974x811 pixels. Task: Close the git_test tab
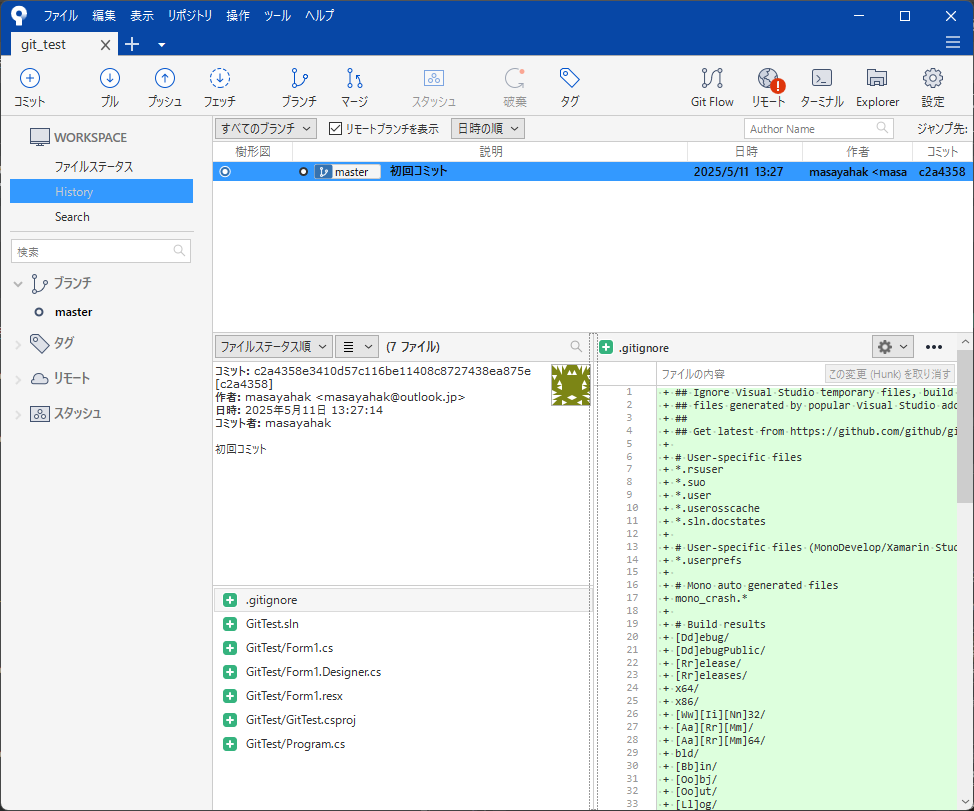click(x=106, y=45)
